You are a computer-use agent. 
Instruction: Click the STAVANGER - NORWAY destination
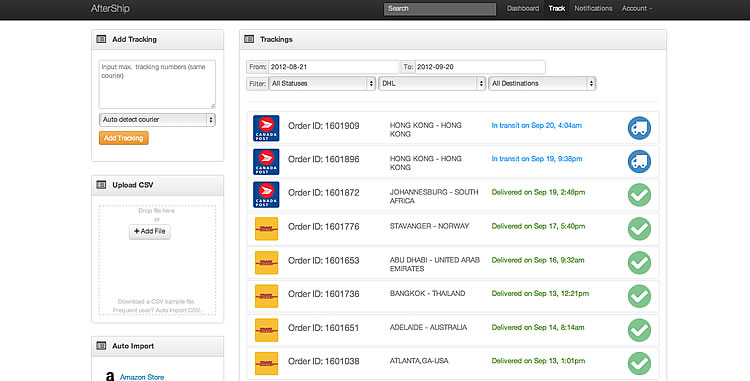click(429, 226)
